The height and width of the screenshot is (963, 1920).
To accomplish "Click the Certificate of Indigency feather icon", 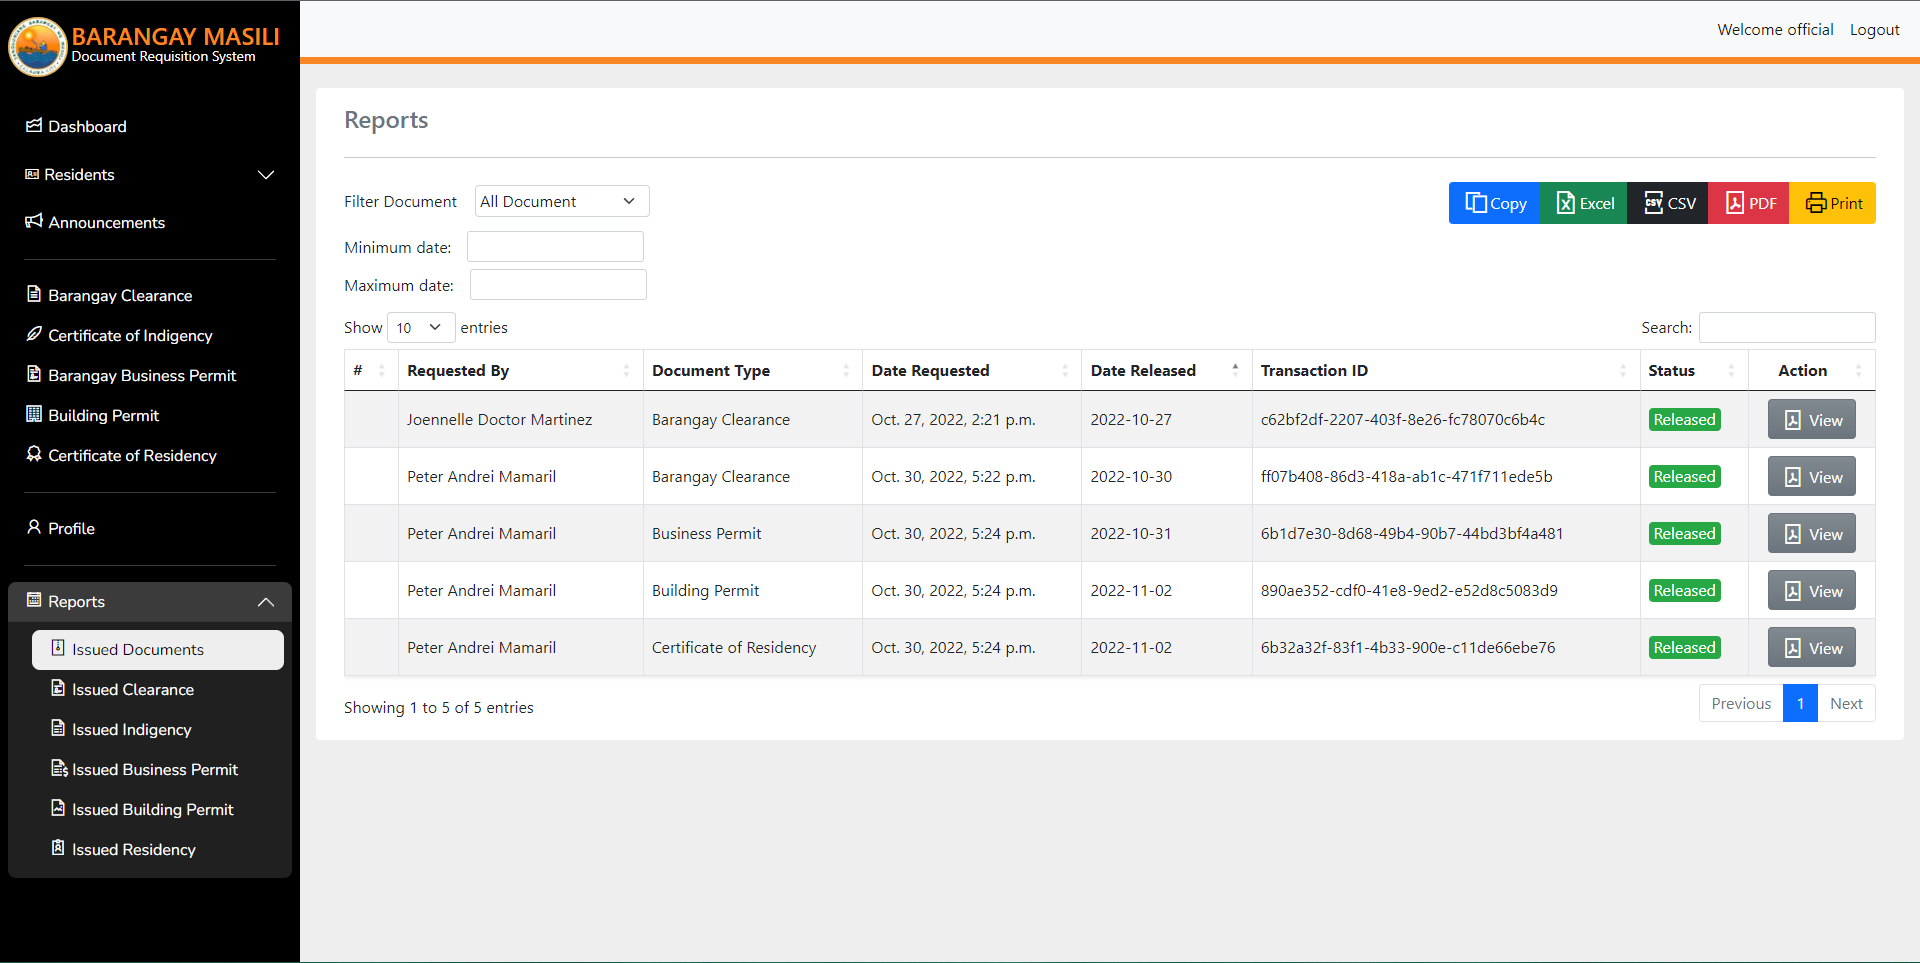I will (34, 335).
